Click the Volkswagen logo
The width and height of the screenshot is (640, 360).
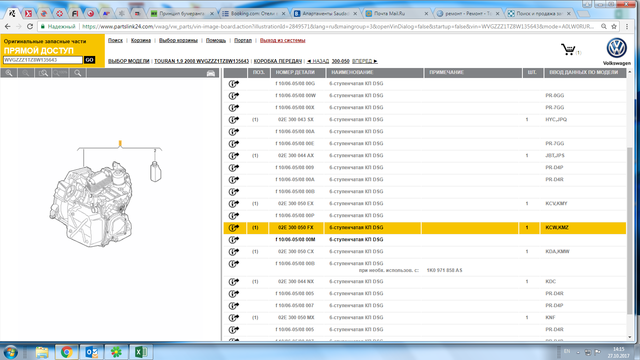pos(616,48)
